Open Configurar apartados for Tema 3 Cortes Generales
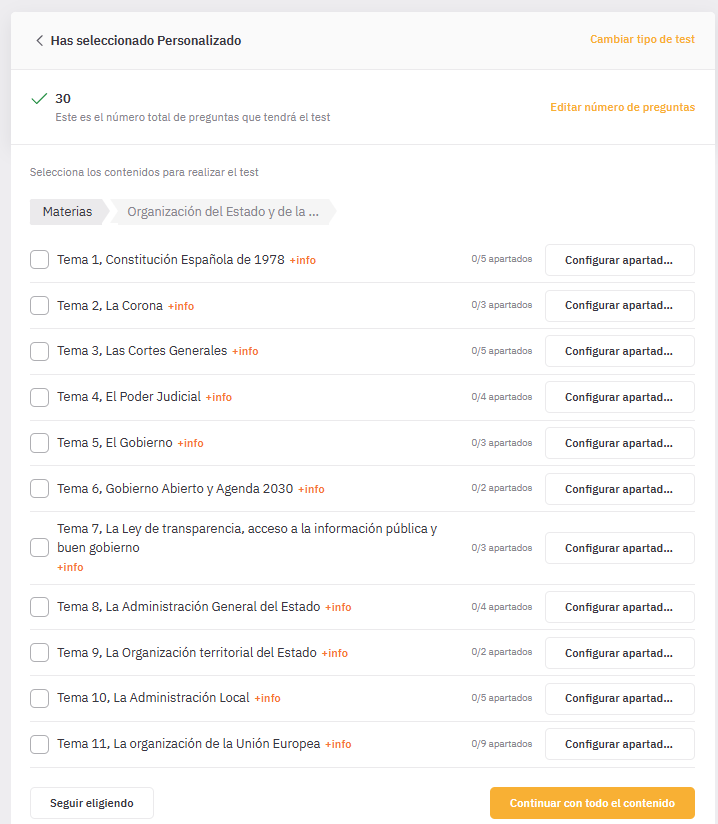The height and width of the screenshot is (824, 718). 620,351
